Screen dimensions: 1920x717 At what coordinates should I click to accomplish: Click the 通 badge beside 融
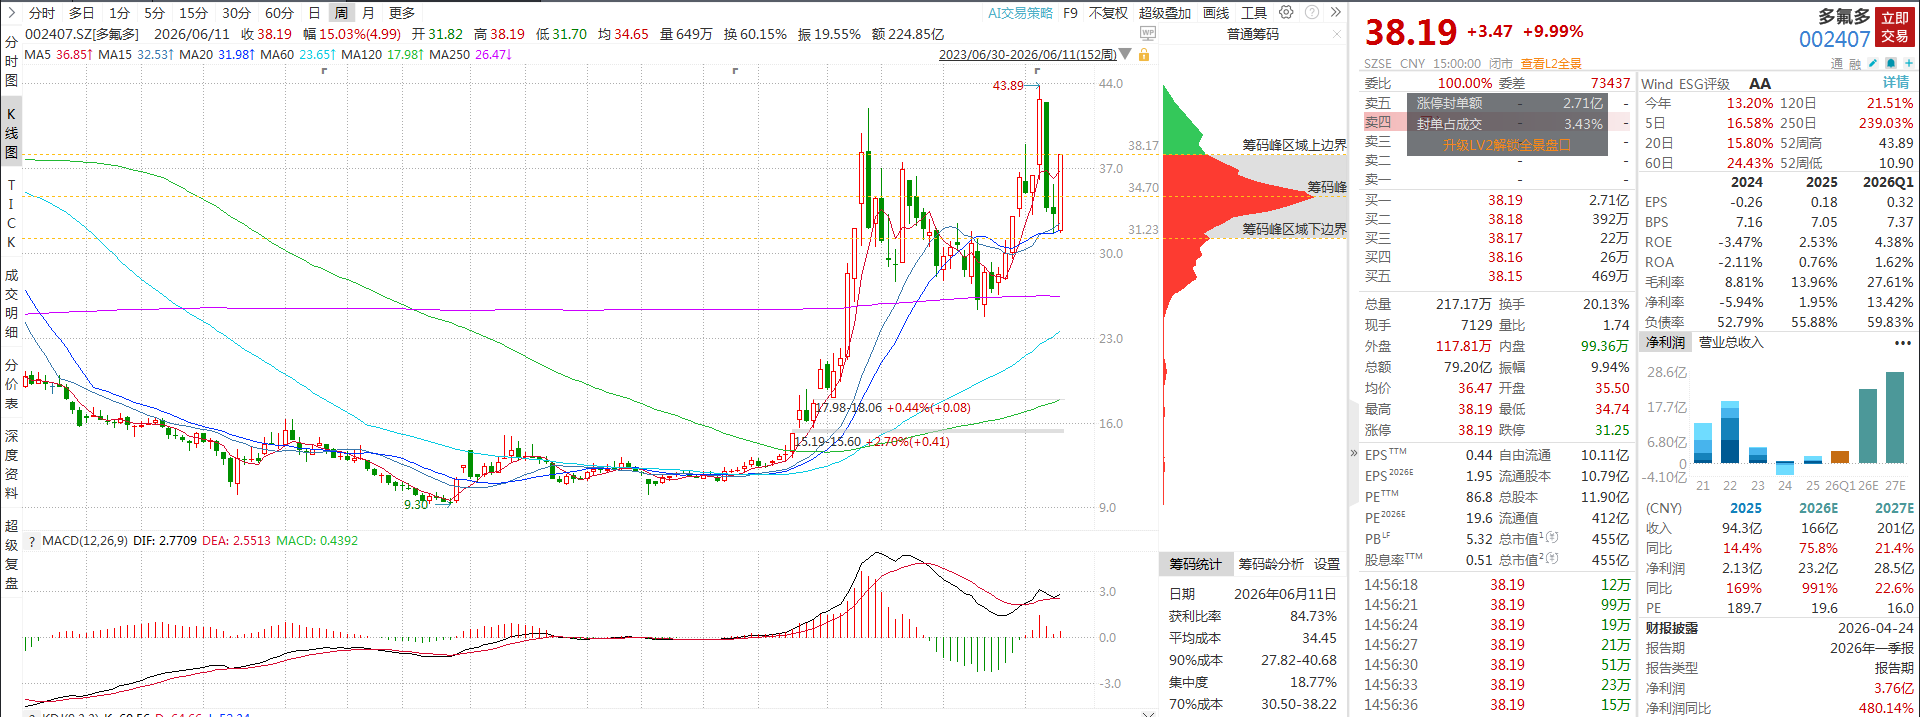point(1837,63)
